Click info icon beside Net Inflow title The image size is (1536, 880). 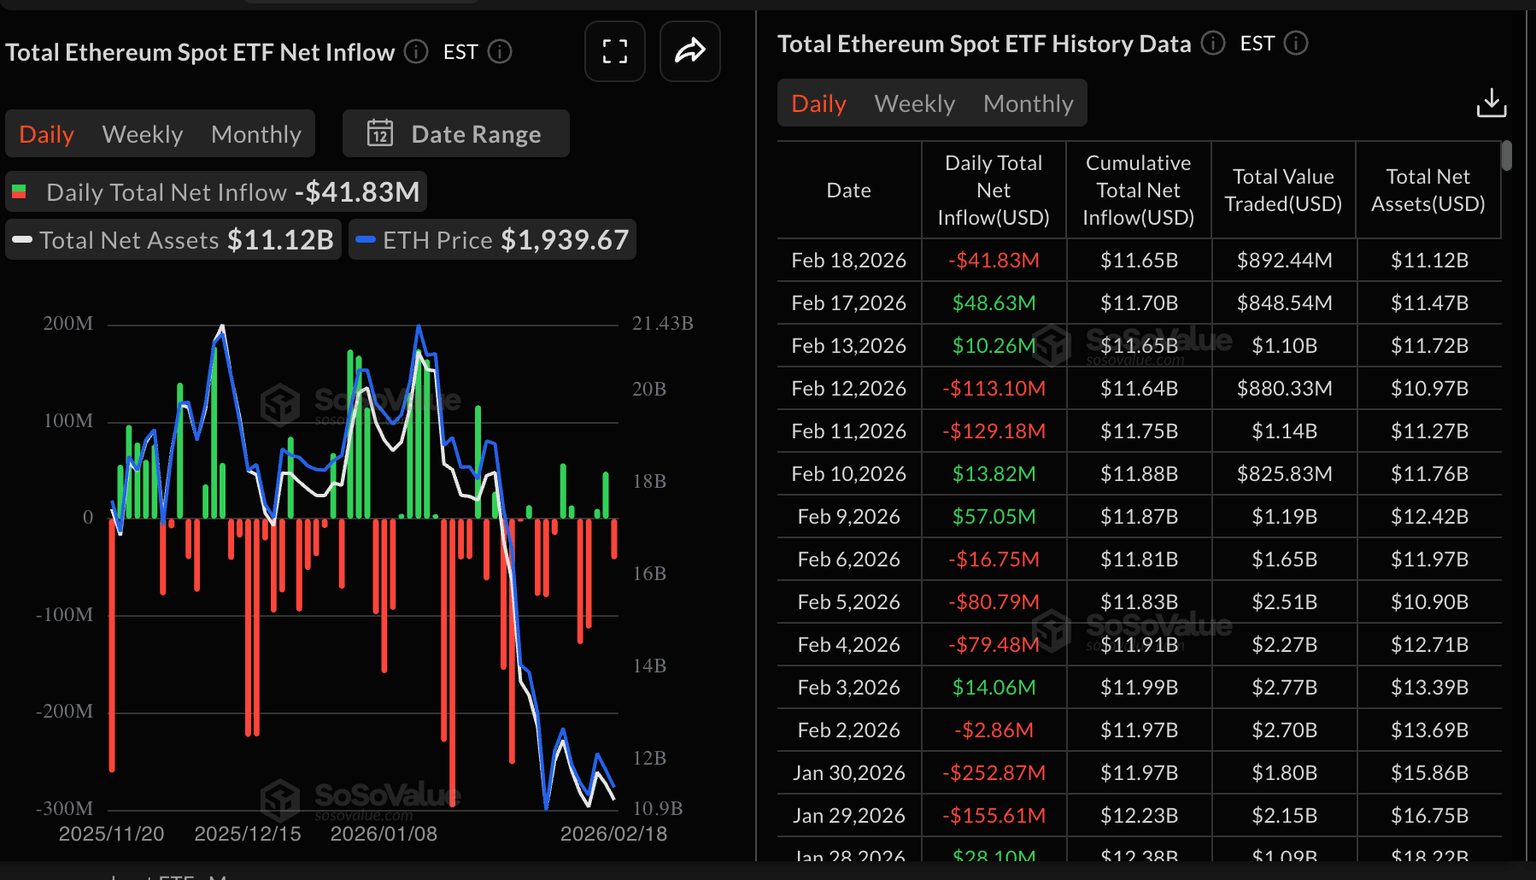416,52
